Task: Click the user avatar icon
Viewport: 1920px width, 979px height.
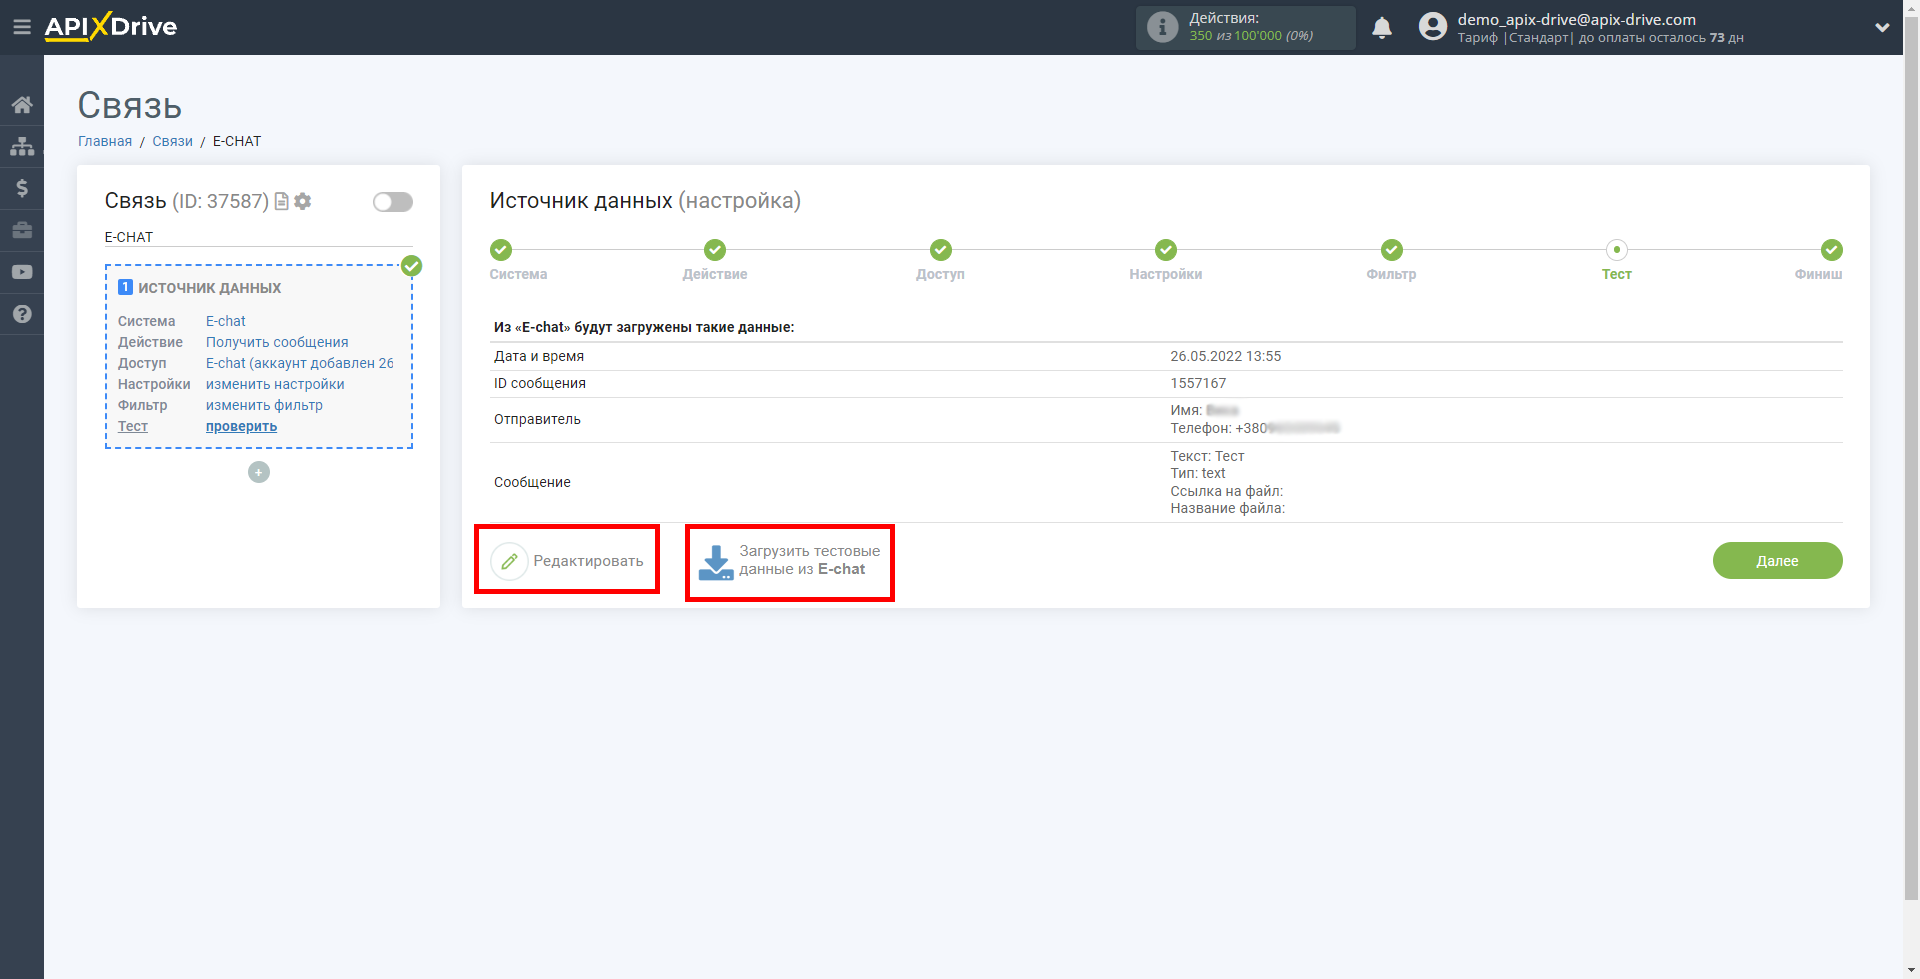Action: pos(1433,27)
